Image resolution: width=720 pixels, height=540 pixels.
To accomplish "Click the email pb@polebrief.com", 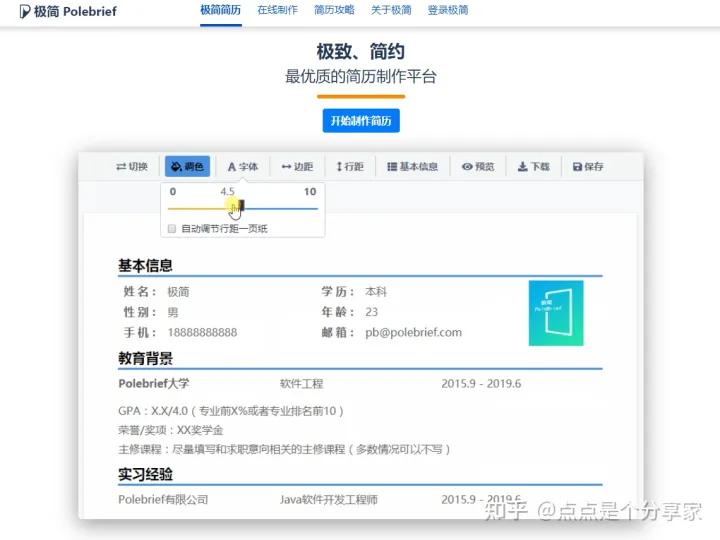I will [x=413, y=332].
